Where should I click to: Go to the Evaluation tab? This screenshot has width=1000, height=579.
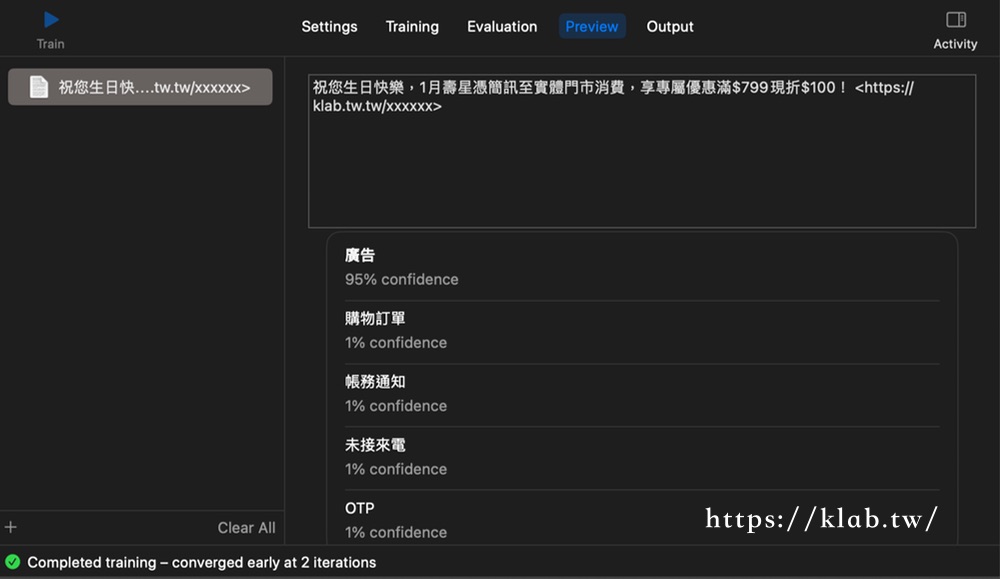[502, 27]
